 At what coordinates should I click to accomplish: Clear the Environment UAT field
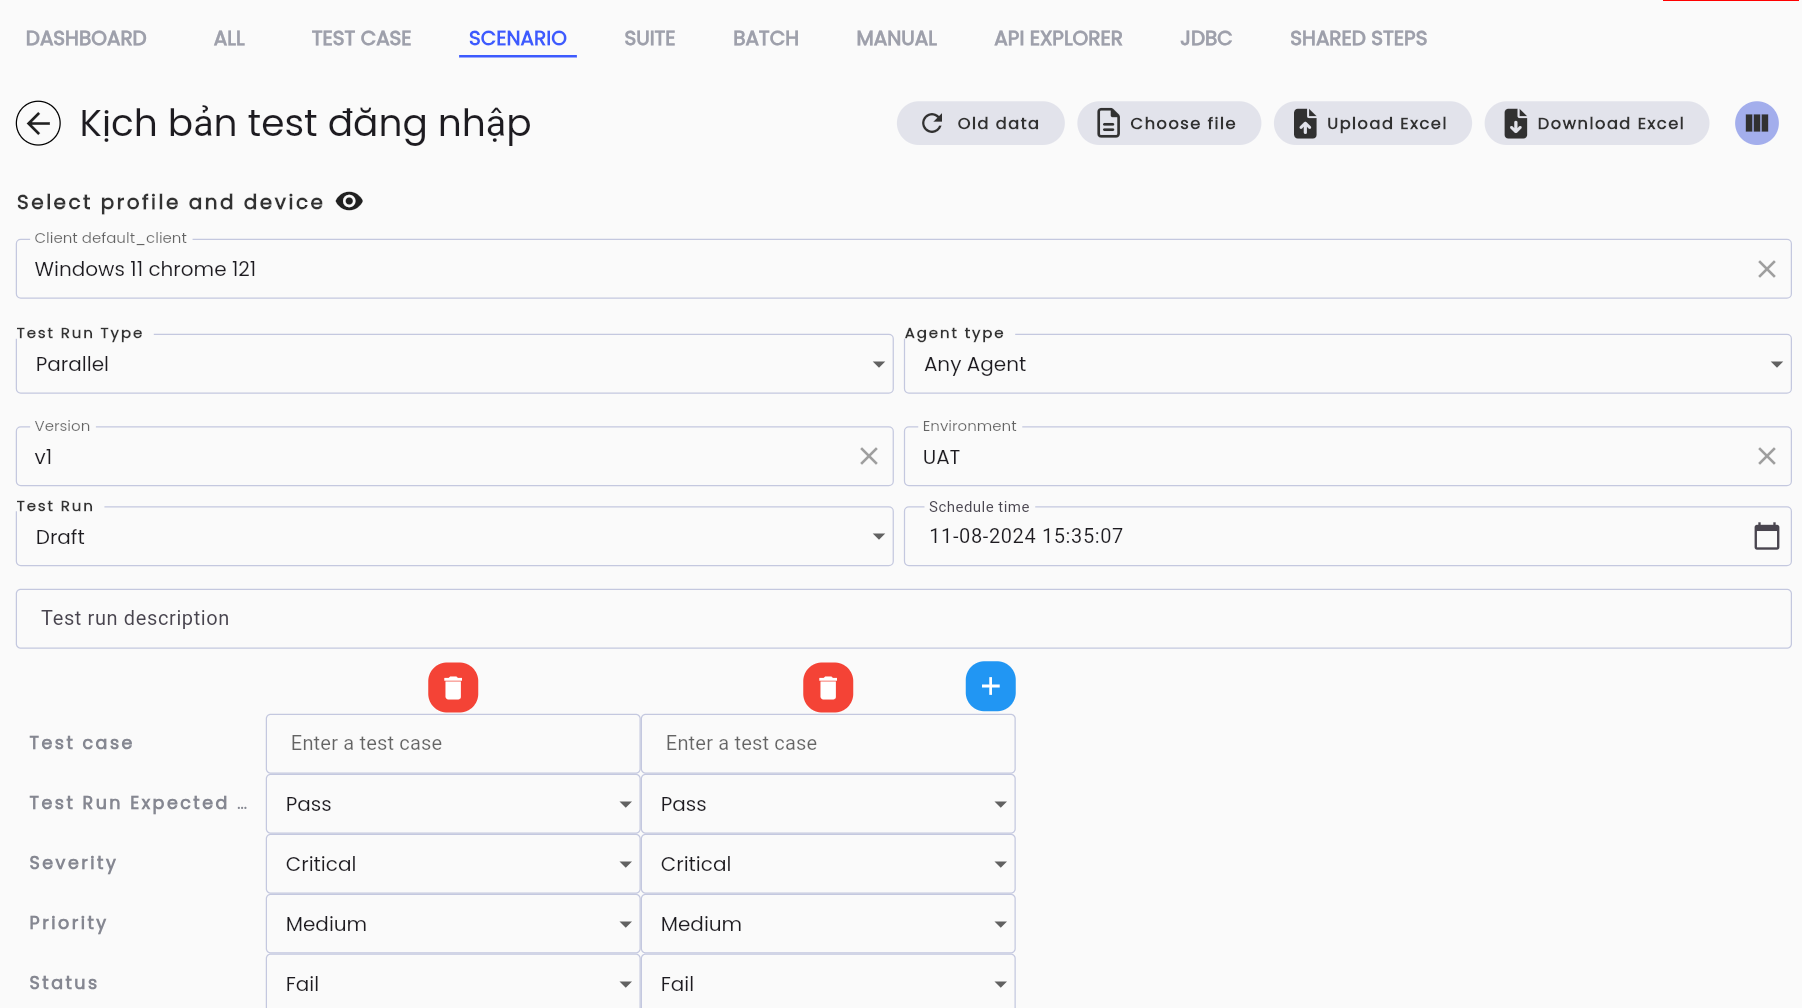(1767, 456)
